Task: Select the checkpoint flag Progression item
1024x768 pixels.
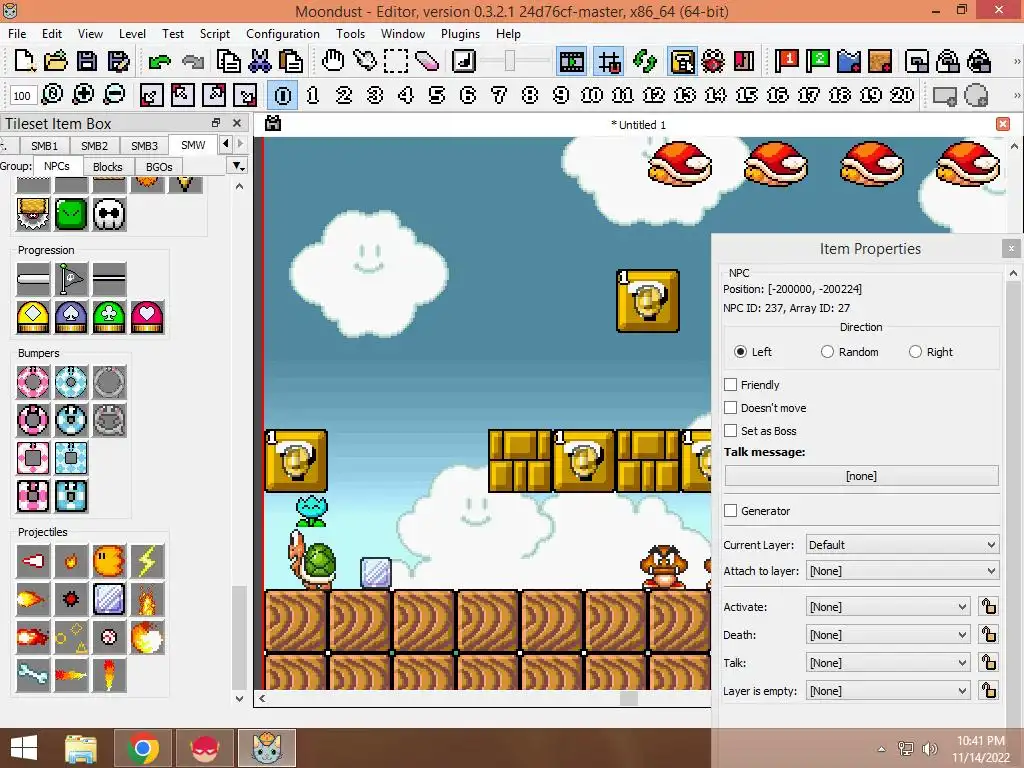Action: click(x=71, y=280)
